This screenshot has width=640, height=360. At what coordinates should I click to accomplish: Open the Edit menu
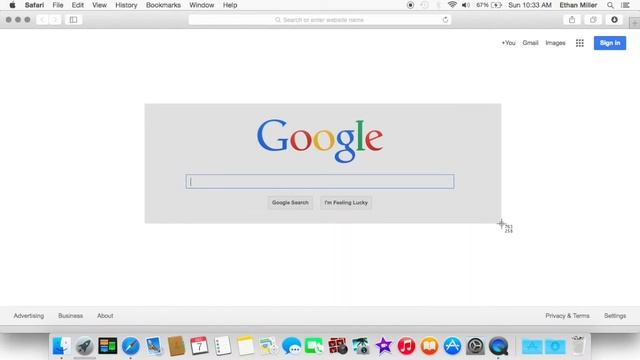click(78, 5)
